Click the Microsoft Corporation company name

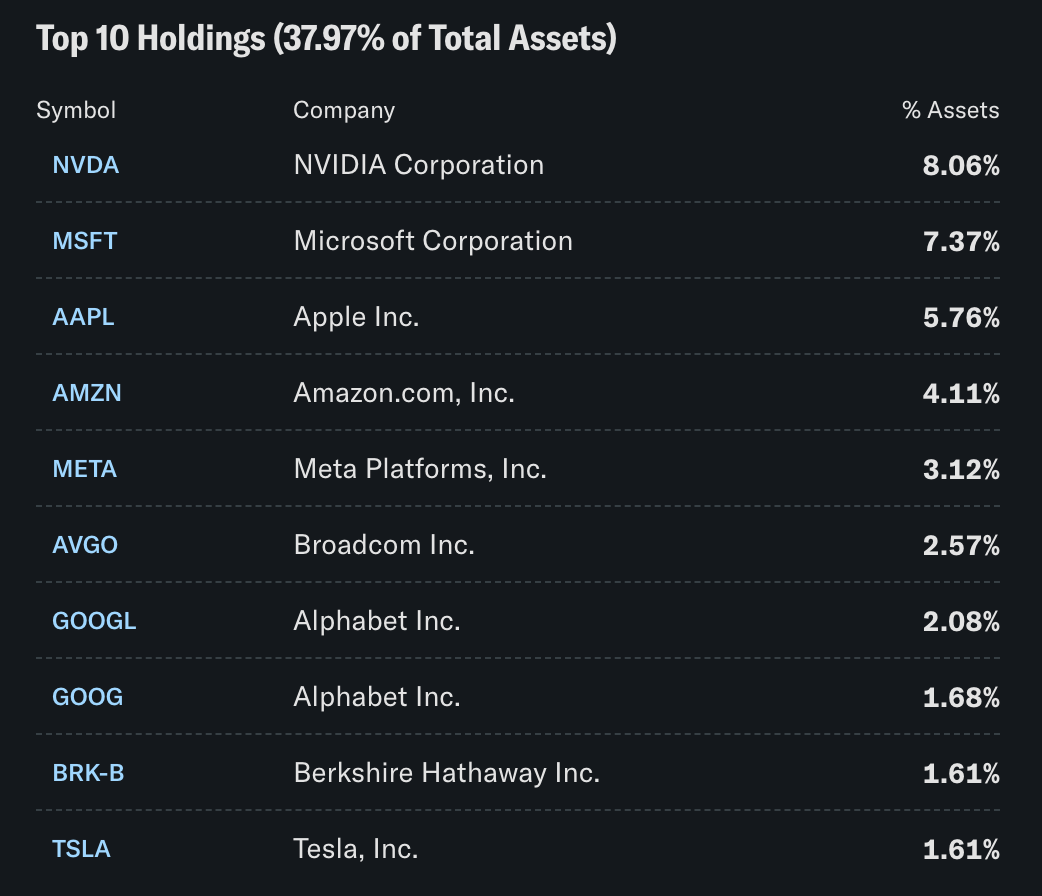(x=433, y=241)
